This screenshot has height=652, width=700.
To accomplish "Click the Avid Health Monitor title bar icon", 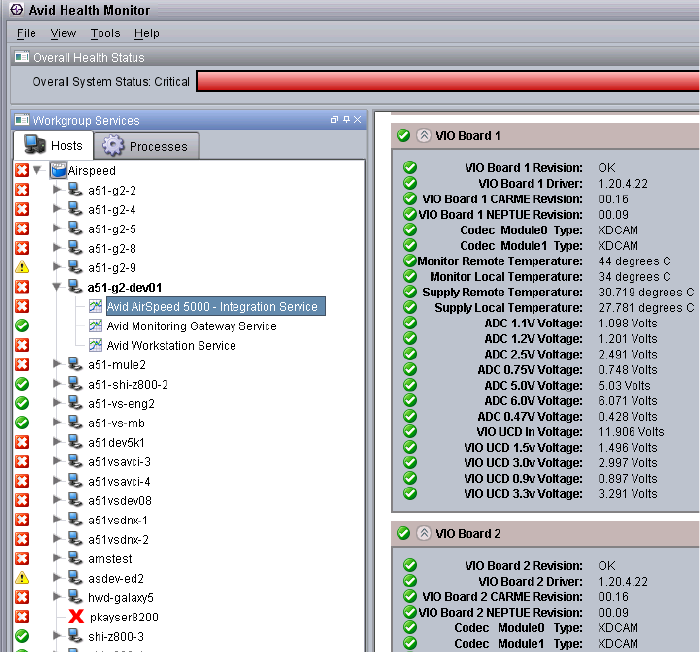I will tap(17, 10).
